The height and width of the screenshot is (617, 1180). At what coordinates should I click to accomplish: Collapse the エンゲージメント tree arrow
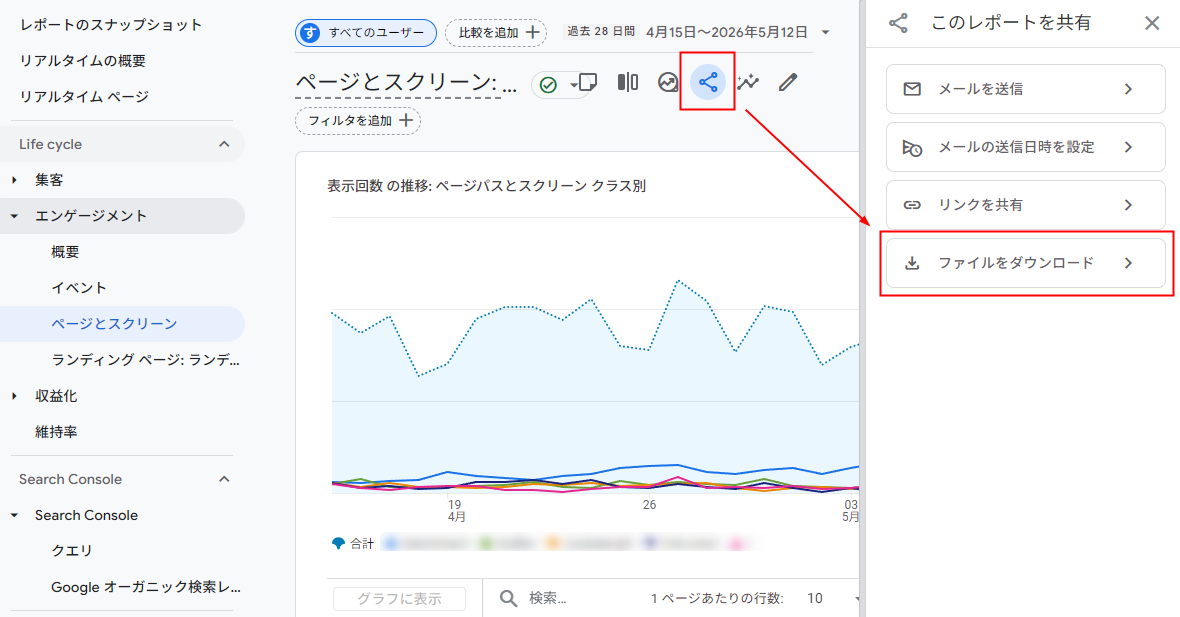(14, 216)
